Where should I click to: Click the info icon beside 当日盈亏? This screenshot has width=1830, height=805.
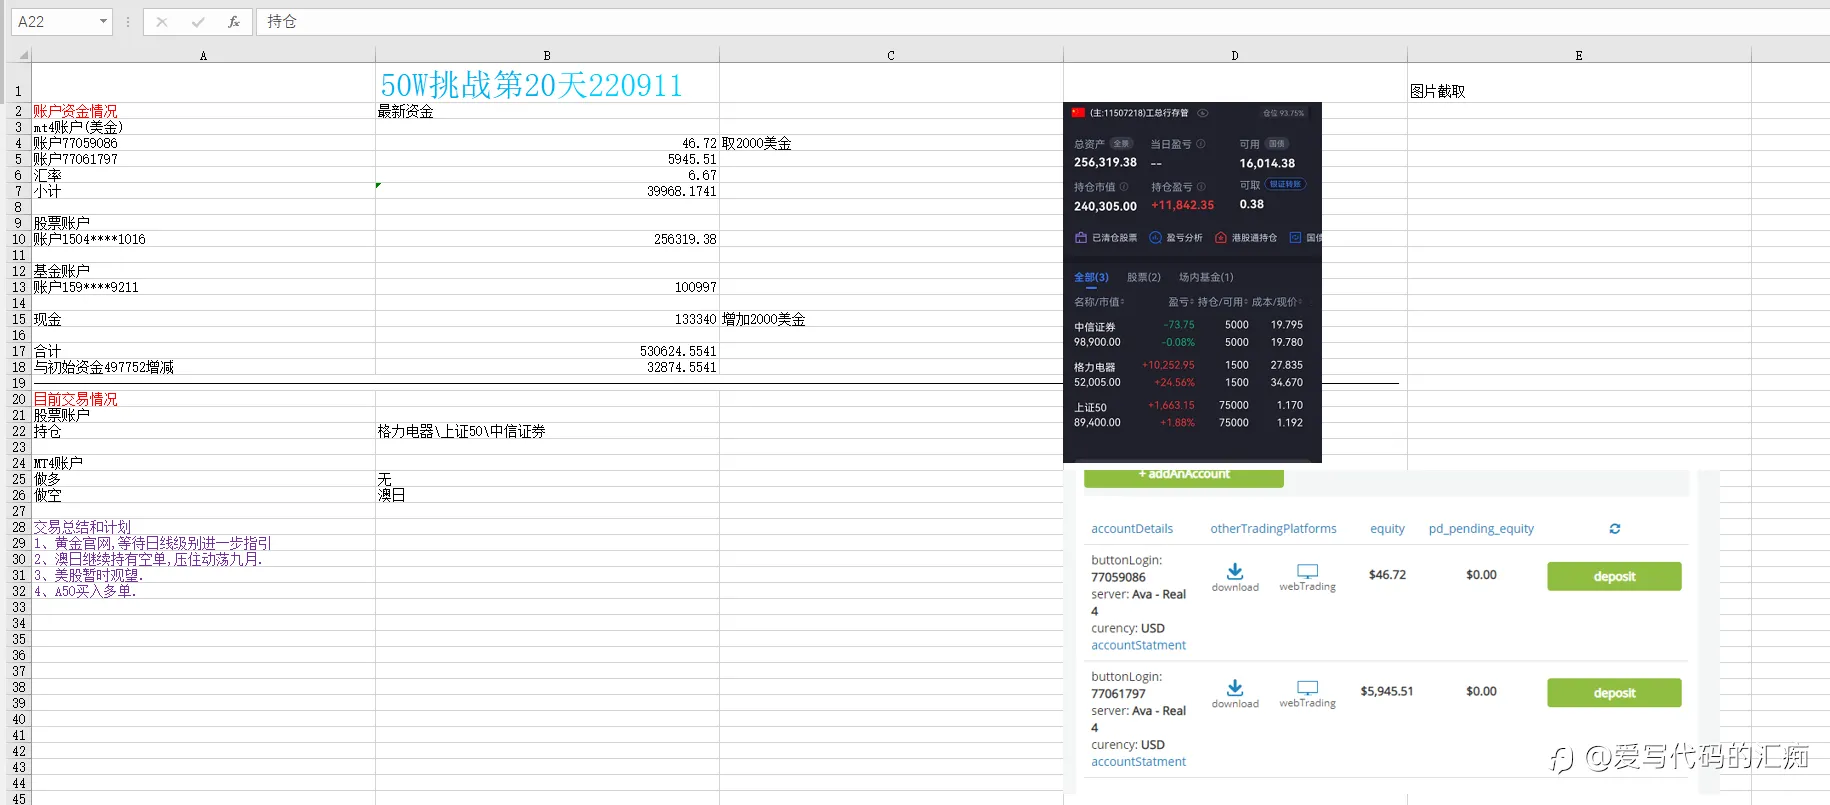click(1201, 144)
